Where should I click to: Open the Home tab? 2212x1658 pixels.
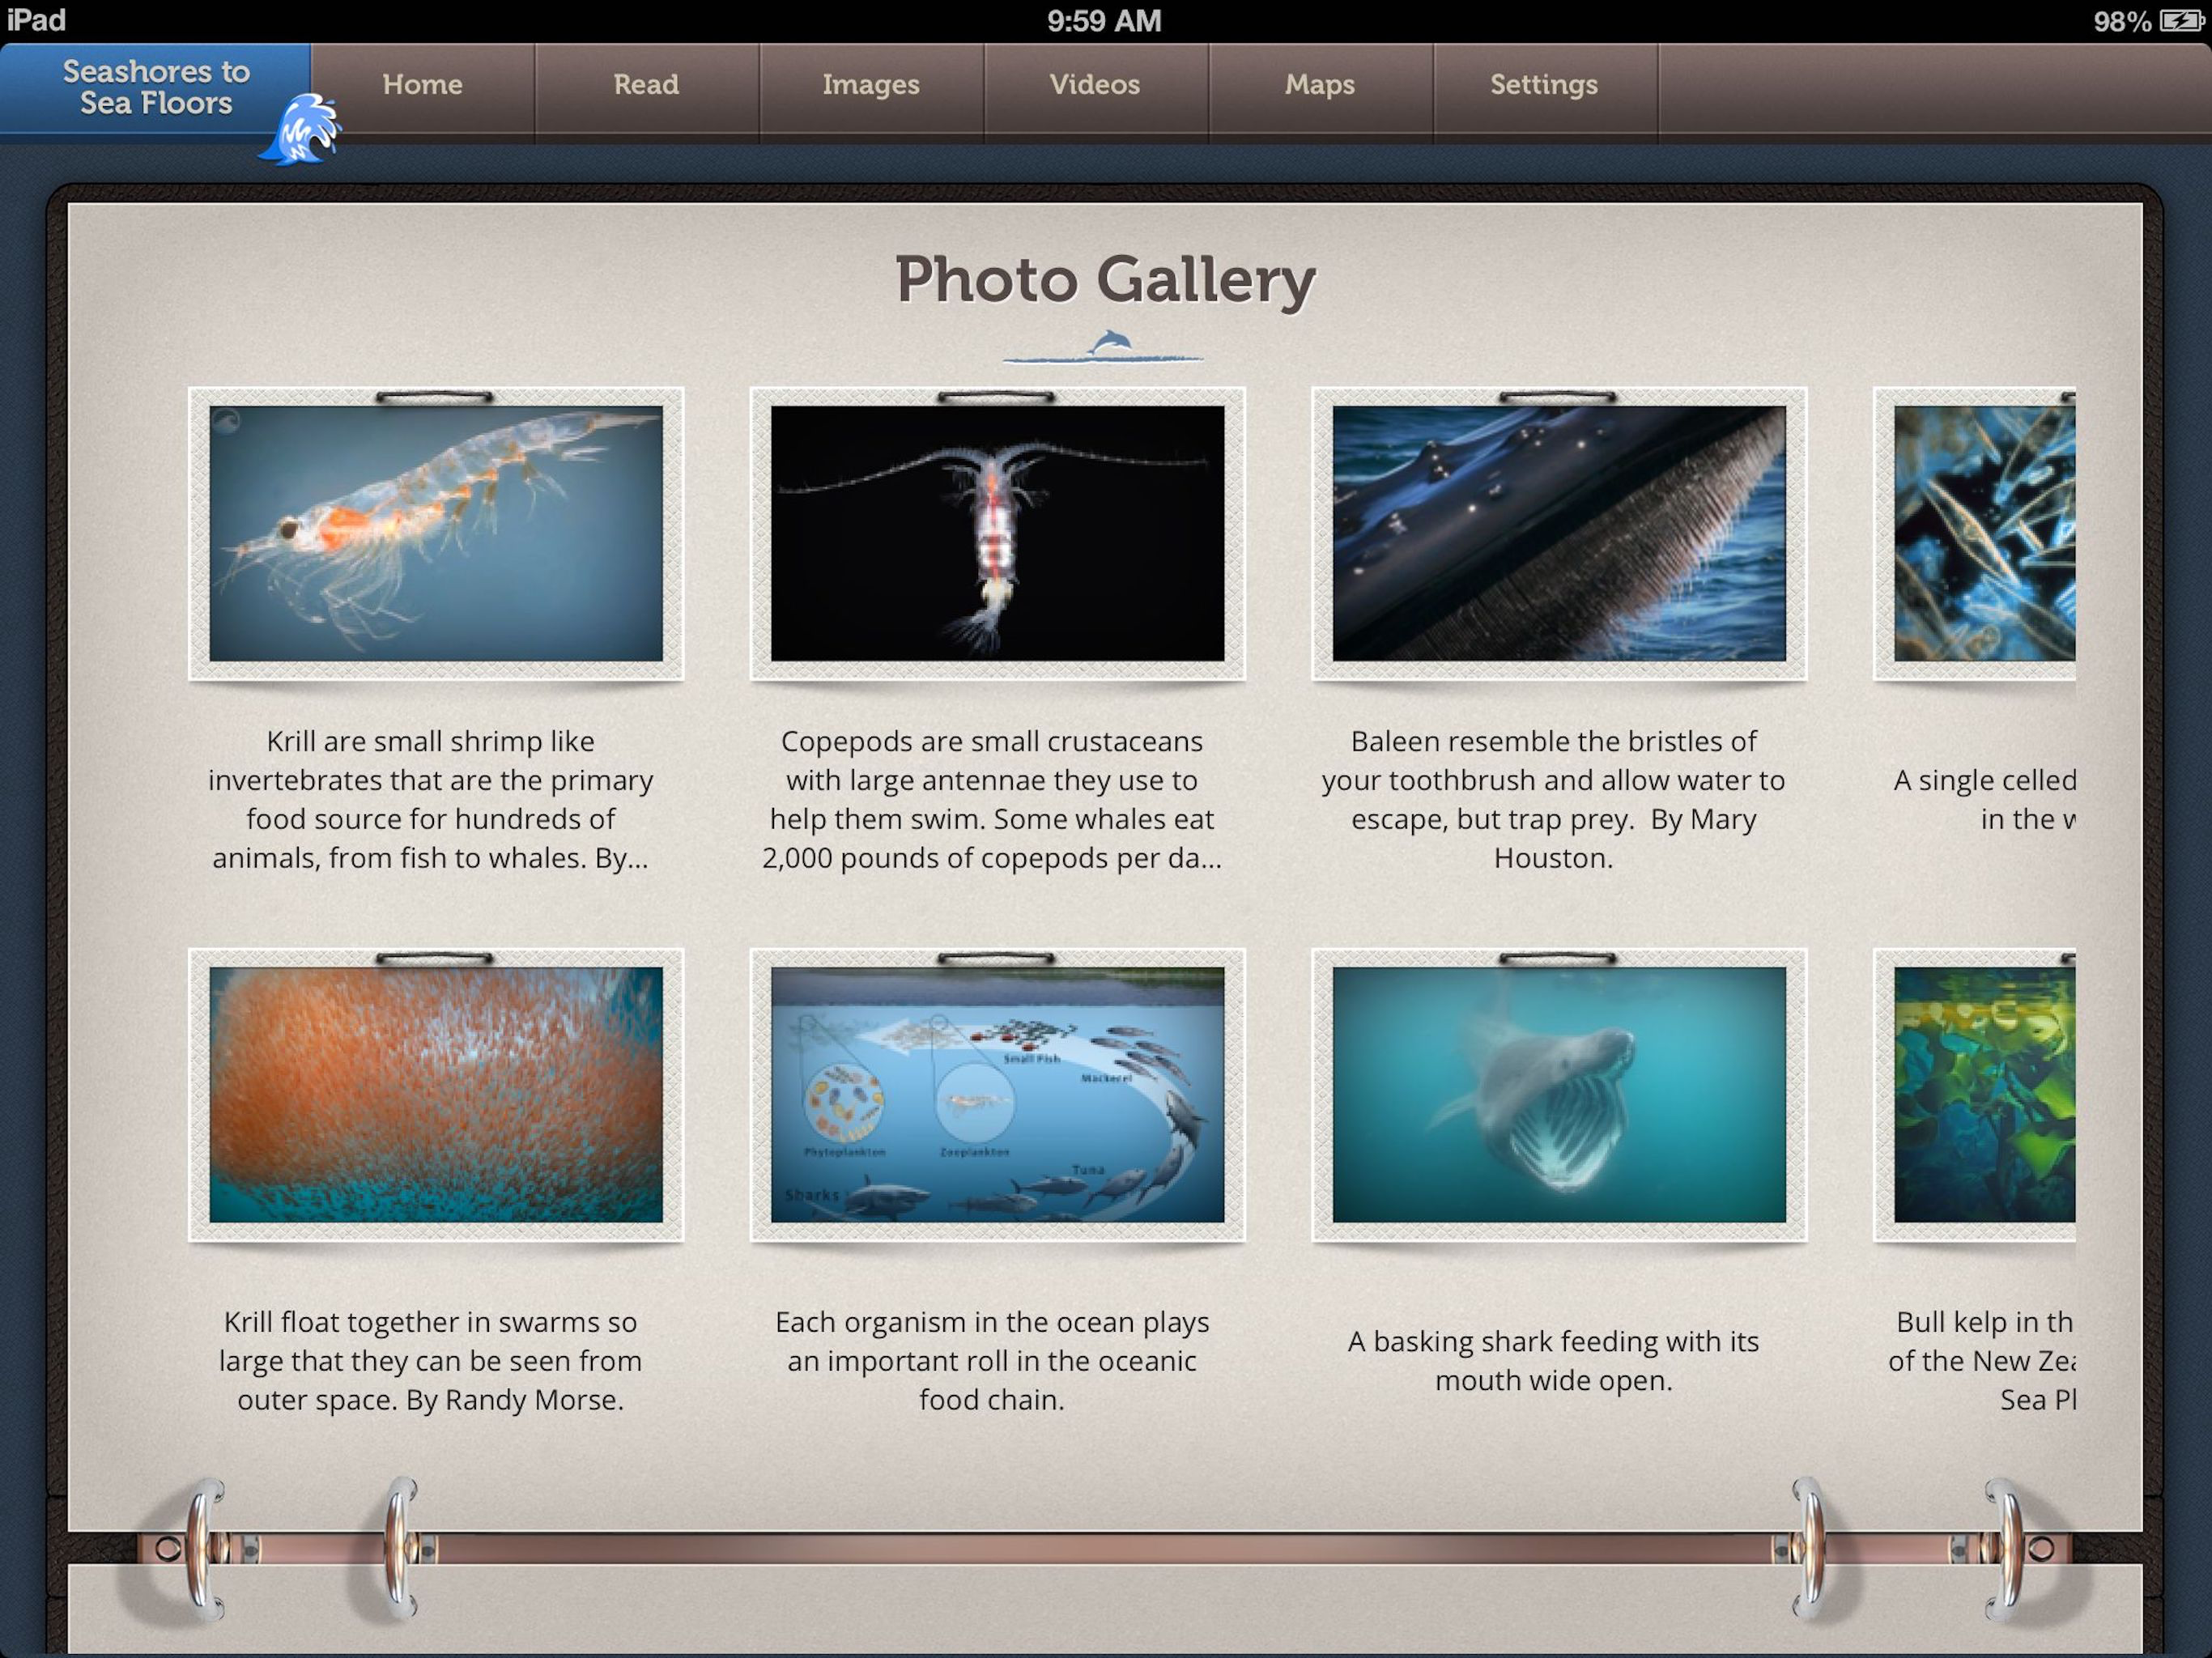click(422, 85)
